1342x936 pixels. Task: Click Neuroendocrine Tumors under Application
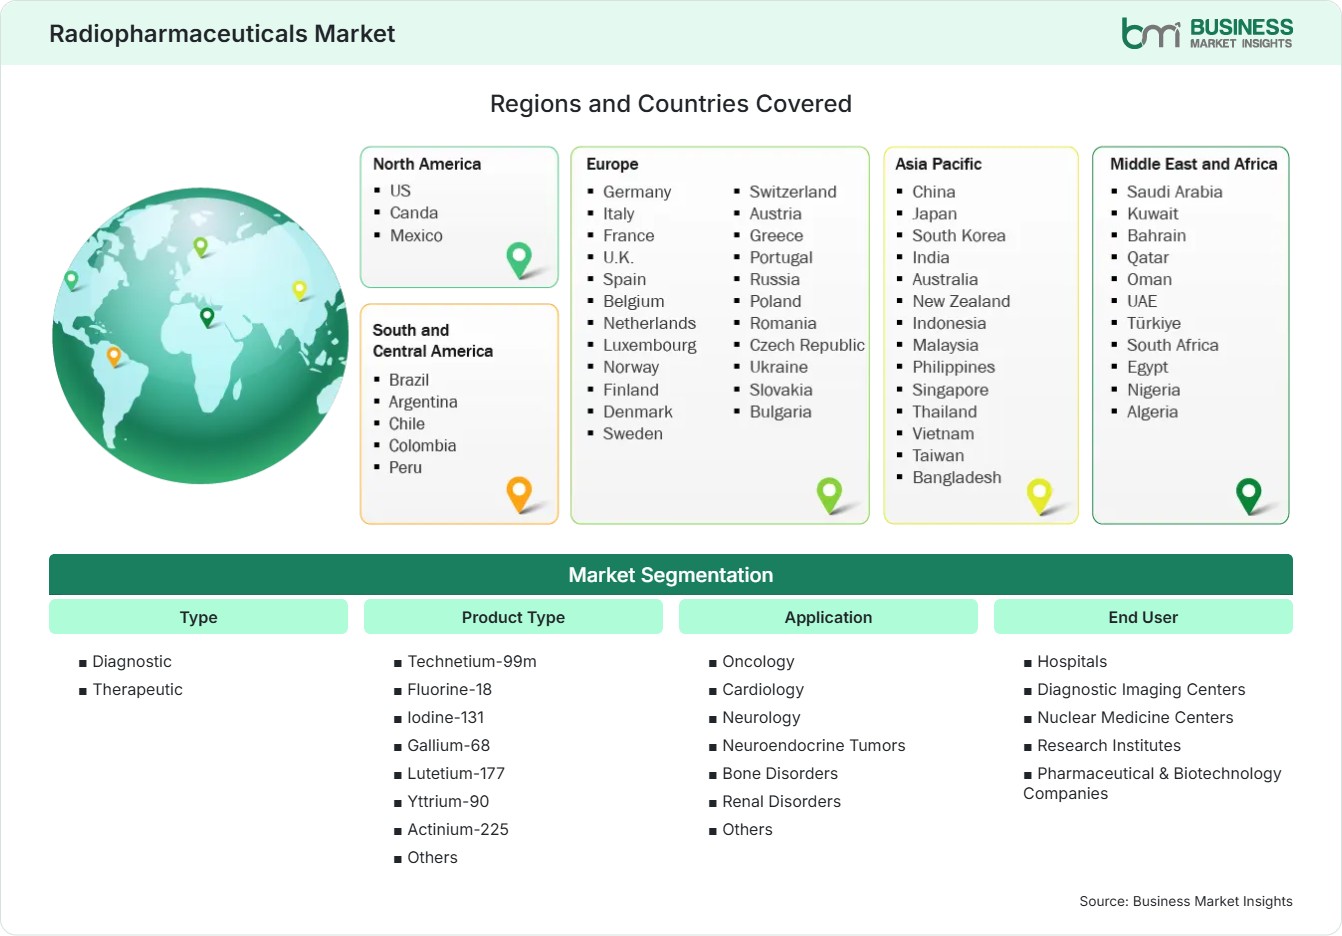(814, 746)
